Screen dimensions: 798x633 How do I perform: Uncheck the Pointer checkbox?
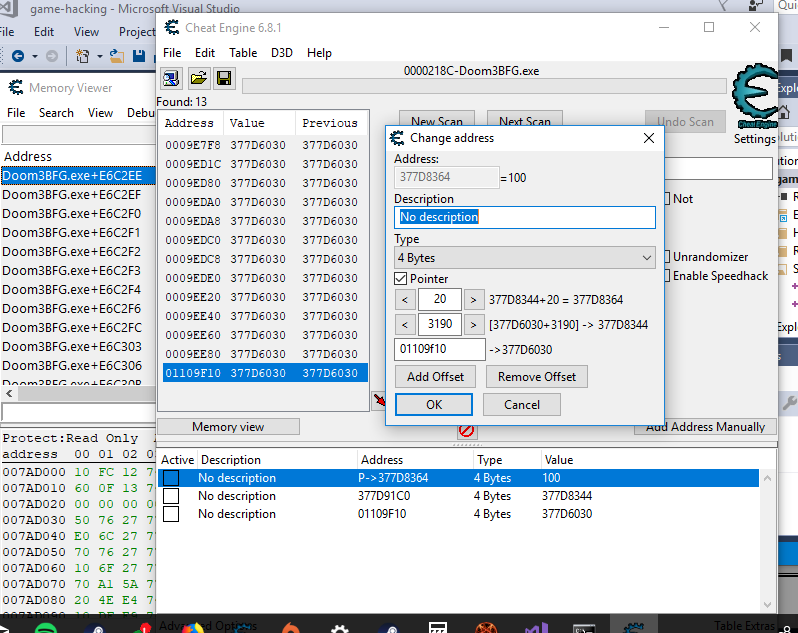pos(401,279)
